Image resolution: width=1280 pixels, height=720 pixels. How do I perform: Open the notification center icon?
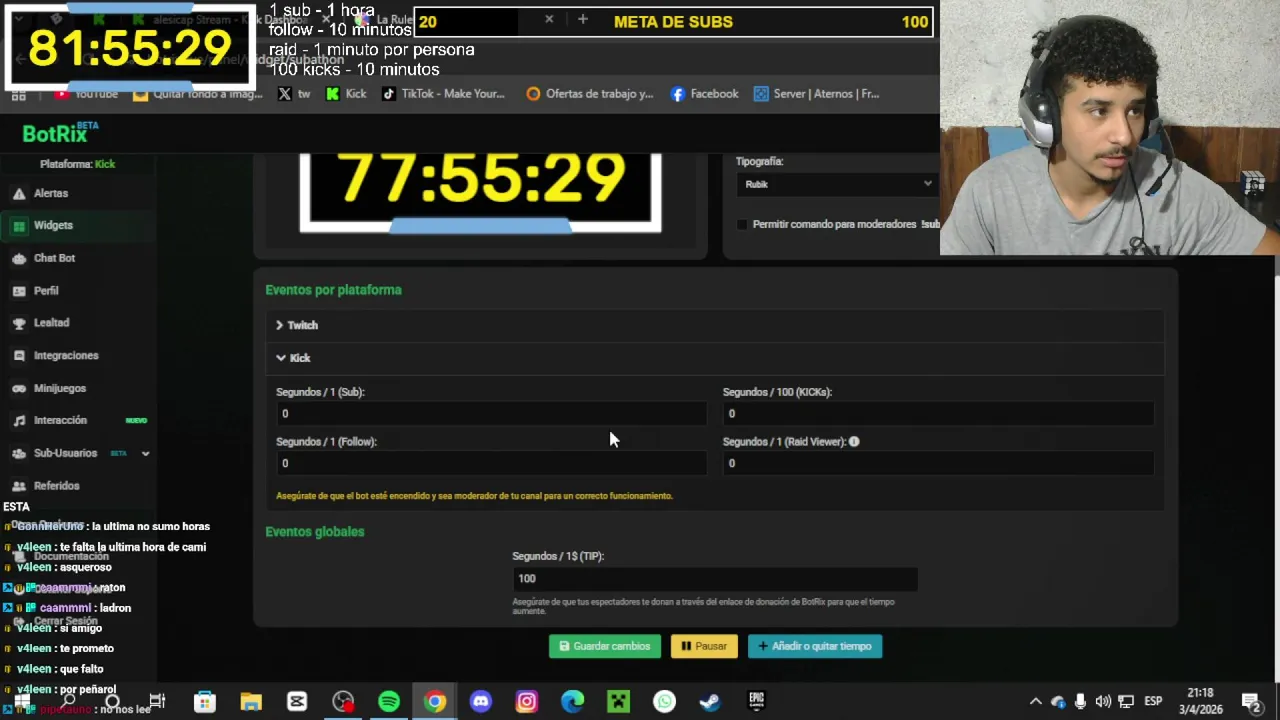pos(1250,702)
